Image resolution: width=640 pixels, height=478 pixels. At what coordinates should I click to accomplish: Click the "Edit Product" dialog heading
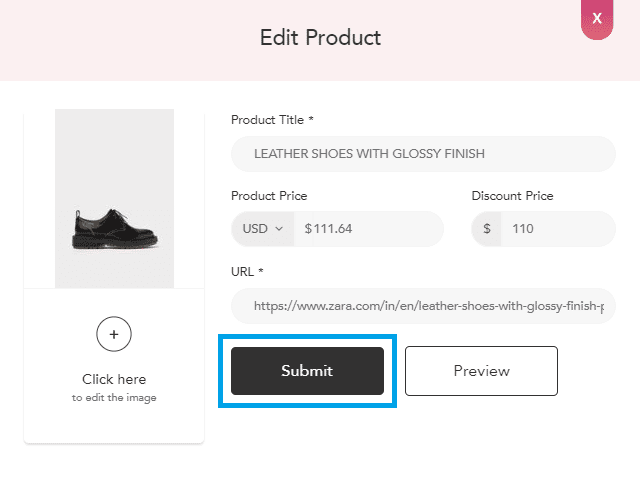pyautogui.click(x=320, y=39)
